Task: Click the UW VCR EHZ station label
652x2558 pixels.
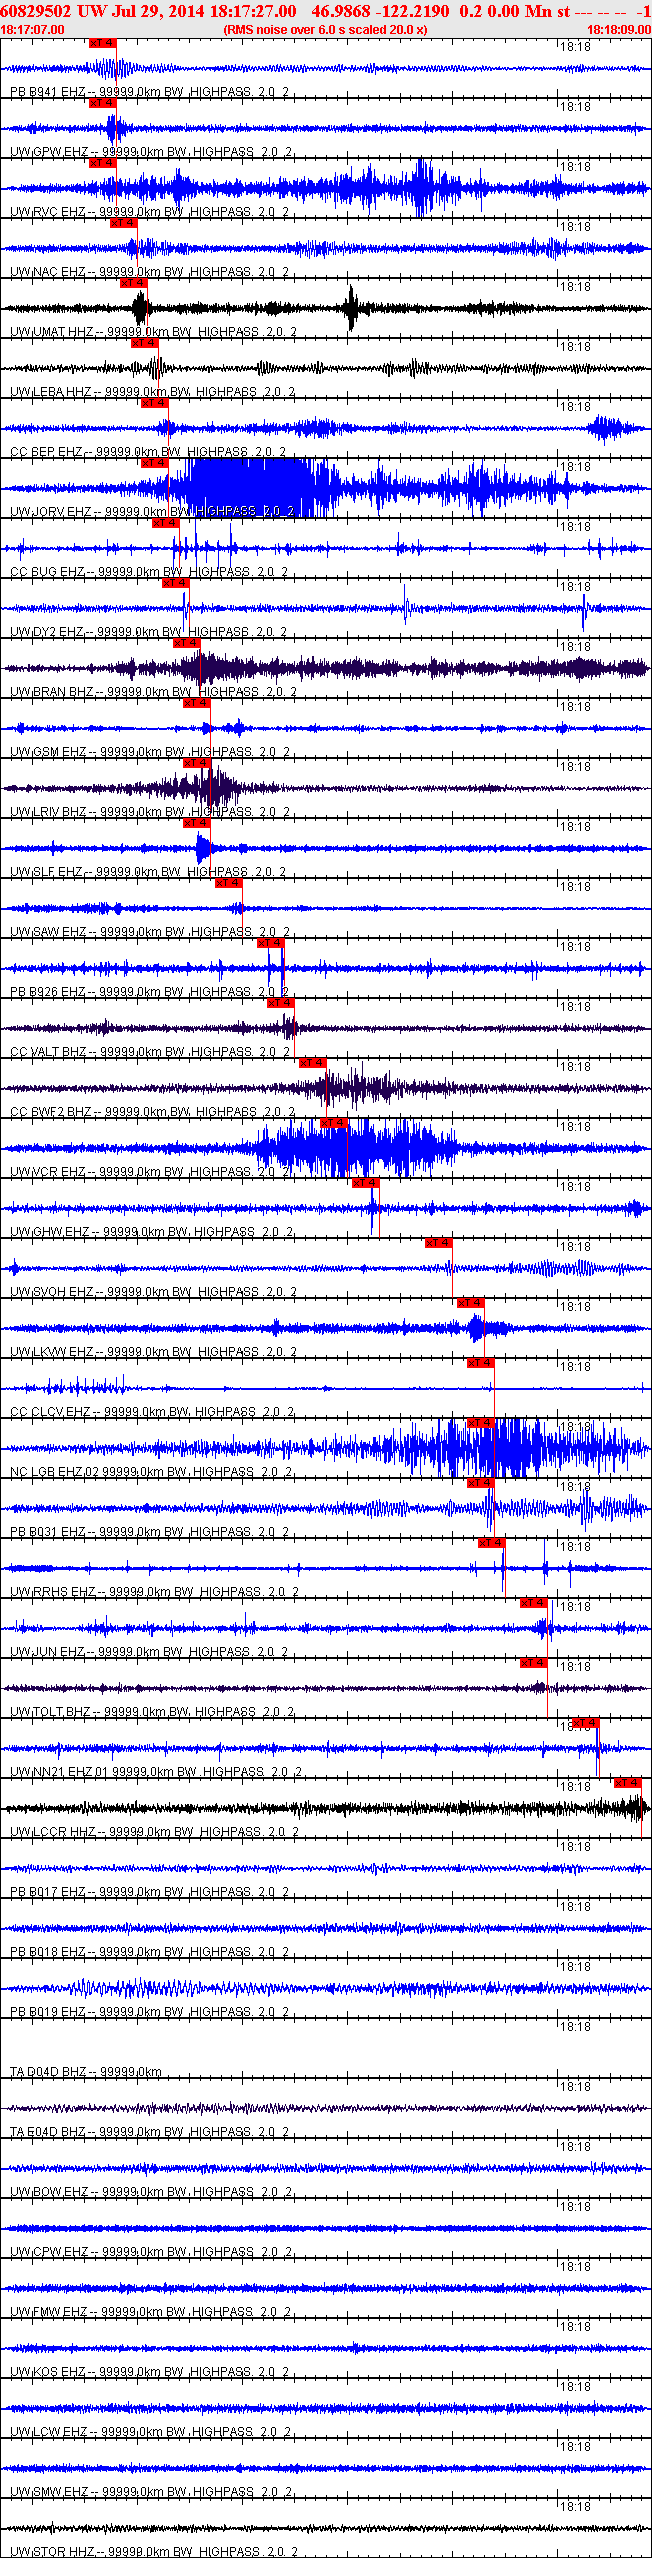Action: tap(48, 1172)
